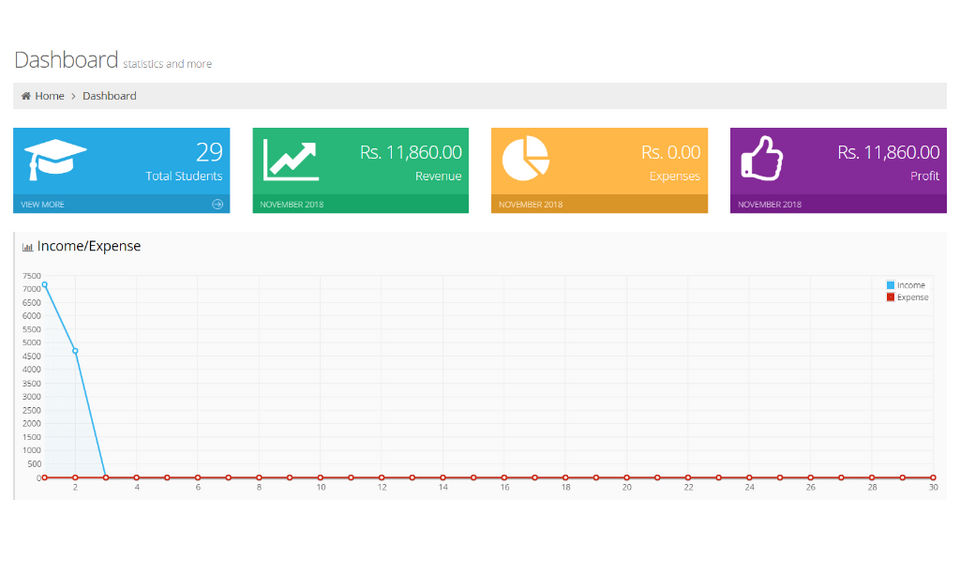The height and width of the screenshot is (563, 960).
Task: Select the highest income data point near 7000
Action: click(45, 285)
